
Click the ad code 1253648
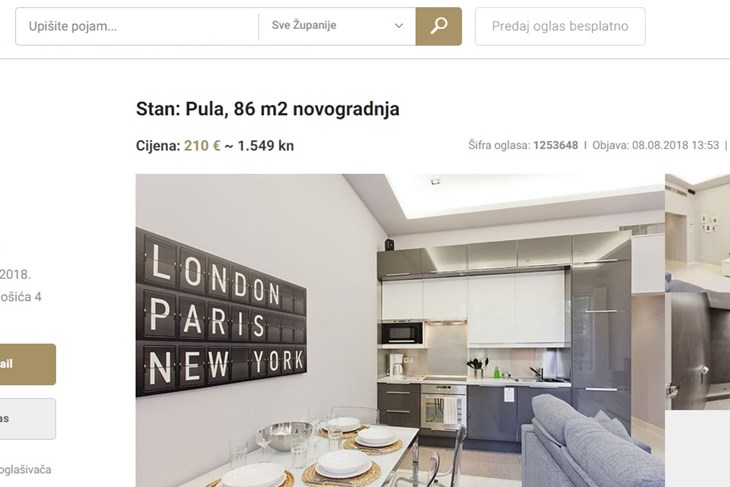[x=555, y=145]
